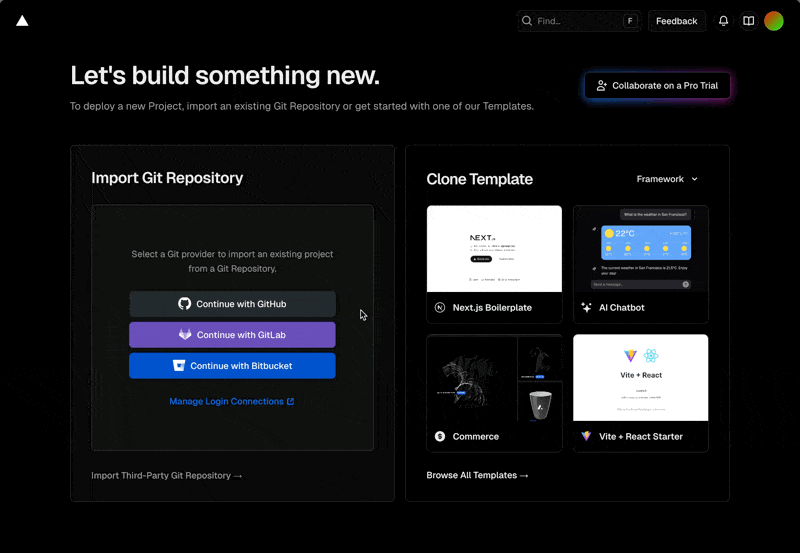Click the Vite logo icon beside Vite + React Starter
Viewport: 800px width, 553px height.
coord(586,436)
